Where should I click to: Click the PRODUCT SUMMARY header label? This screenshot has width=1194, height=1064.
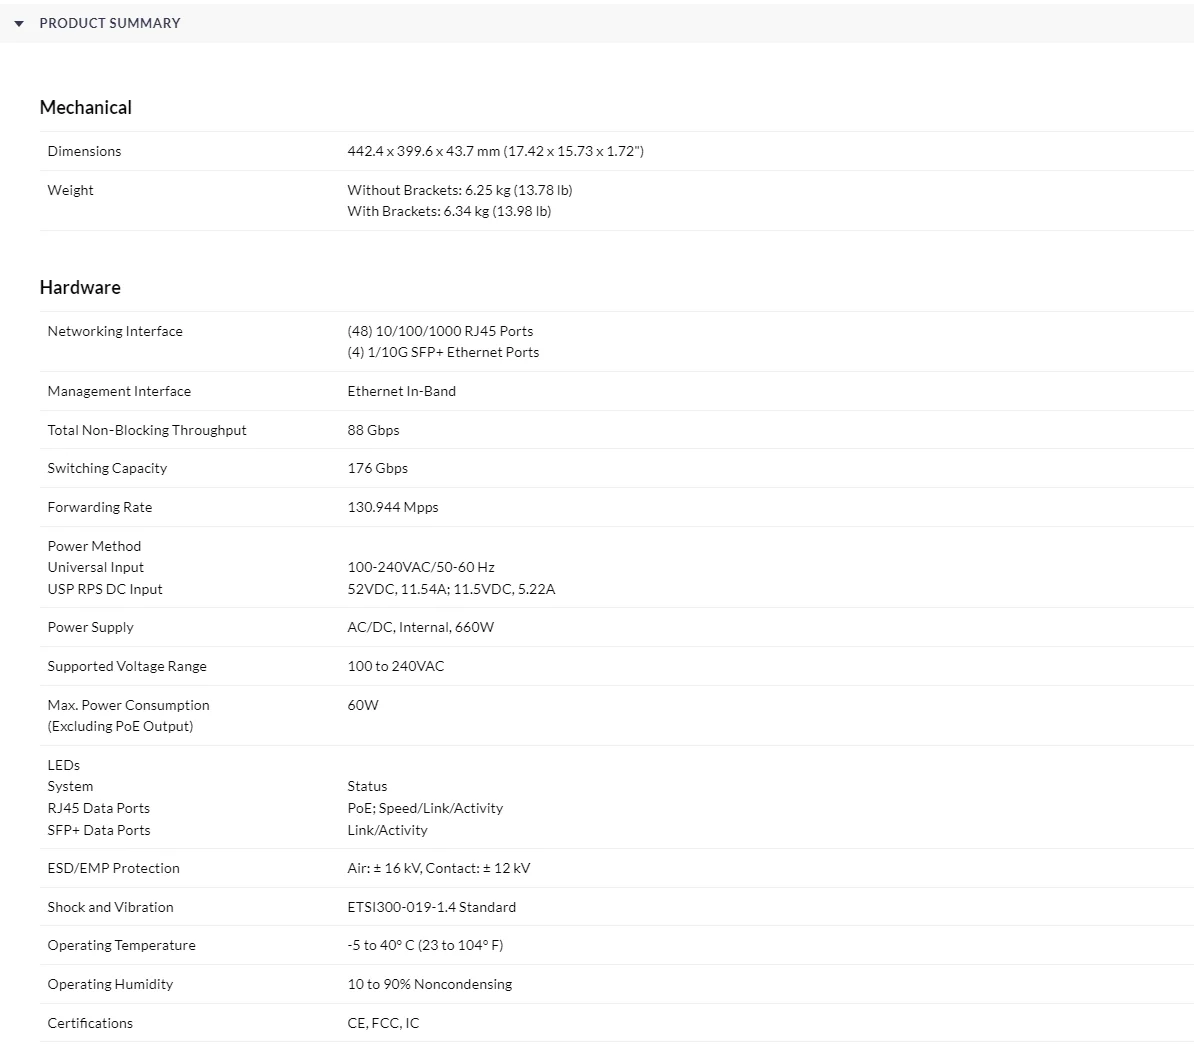coord(110,23)
